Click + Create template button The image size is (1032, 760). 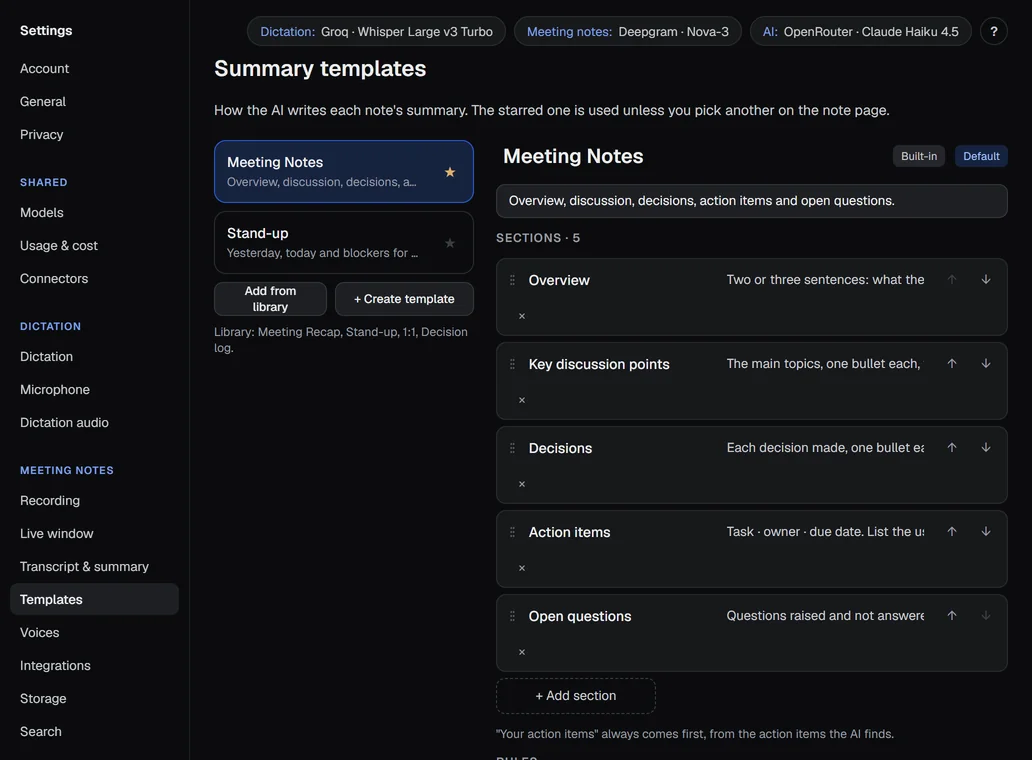pos(404,299)
